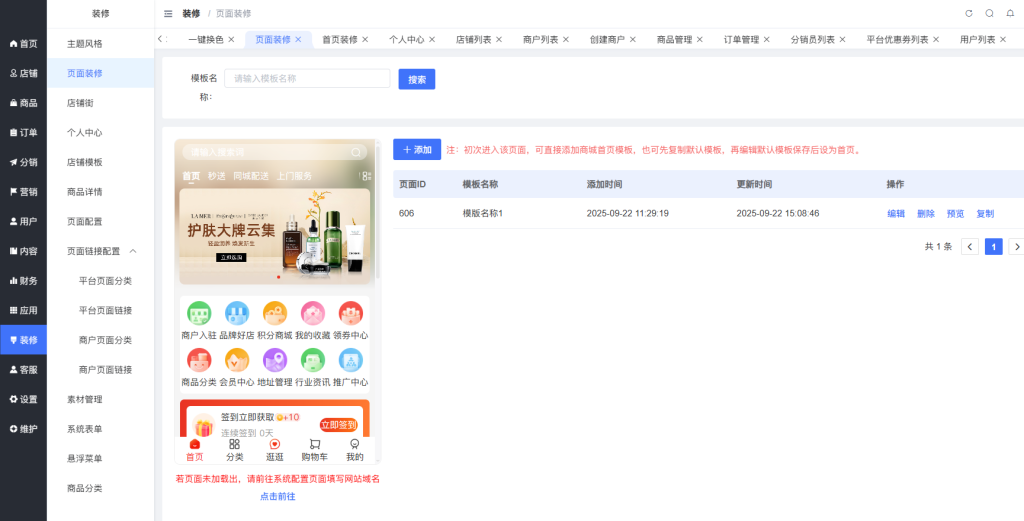Open 分类 in preview bottom bar
The height and width of the screenshot is (521, 1024).
tap(234, 450)
